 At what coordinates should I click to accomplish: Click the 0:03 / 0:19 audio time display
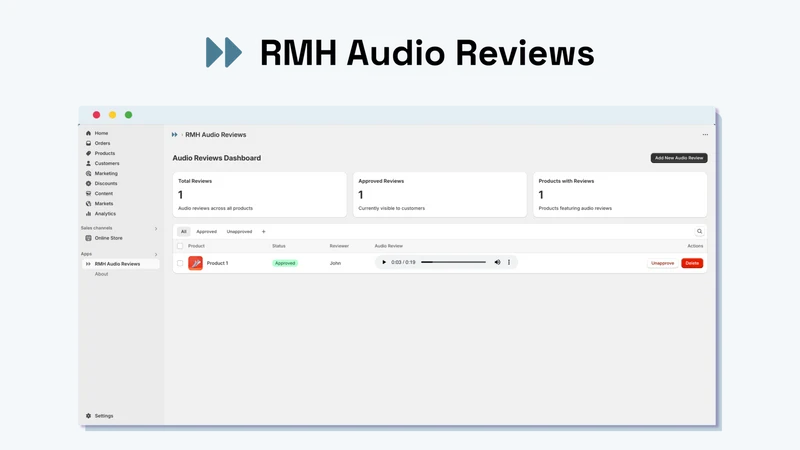404,262
